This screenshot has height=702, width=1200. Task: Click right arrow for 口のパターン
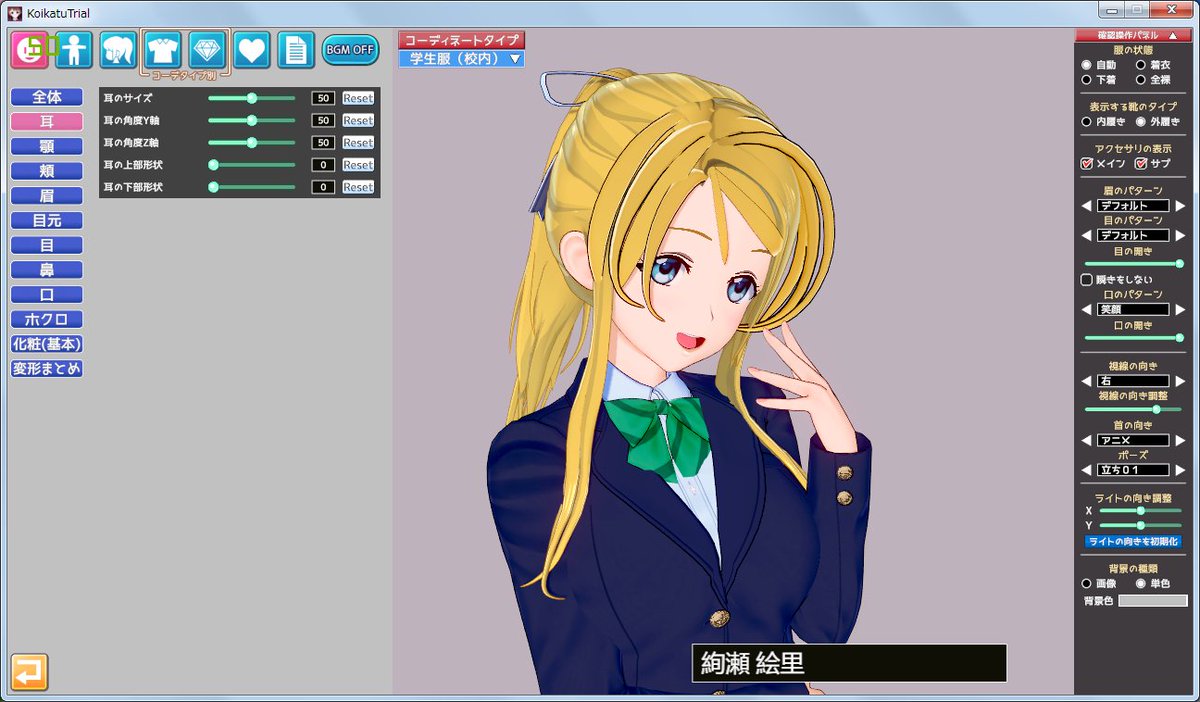click(1180, 310)
